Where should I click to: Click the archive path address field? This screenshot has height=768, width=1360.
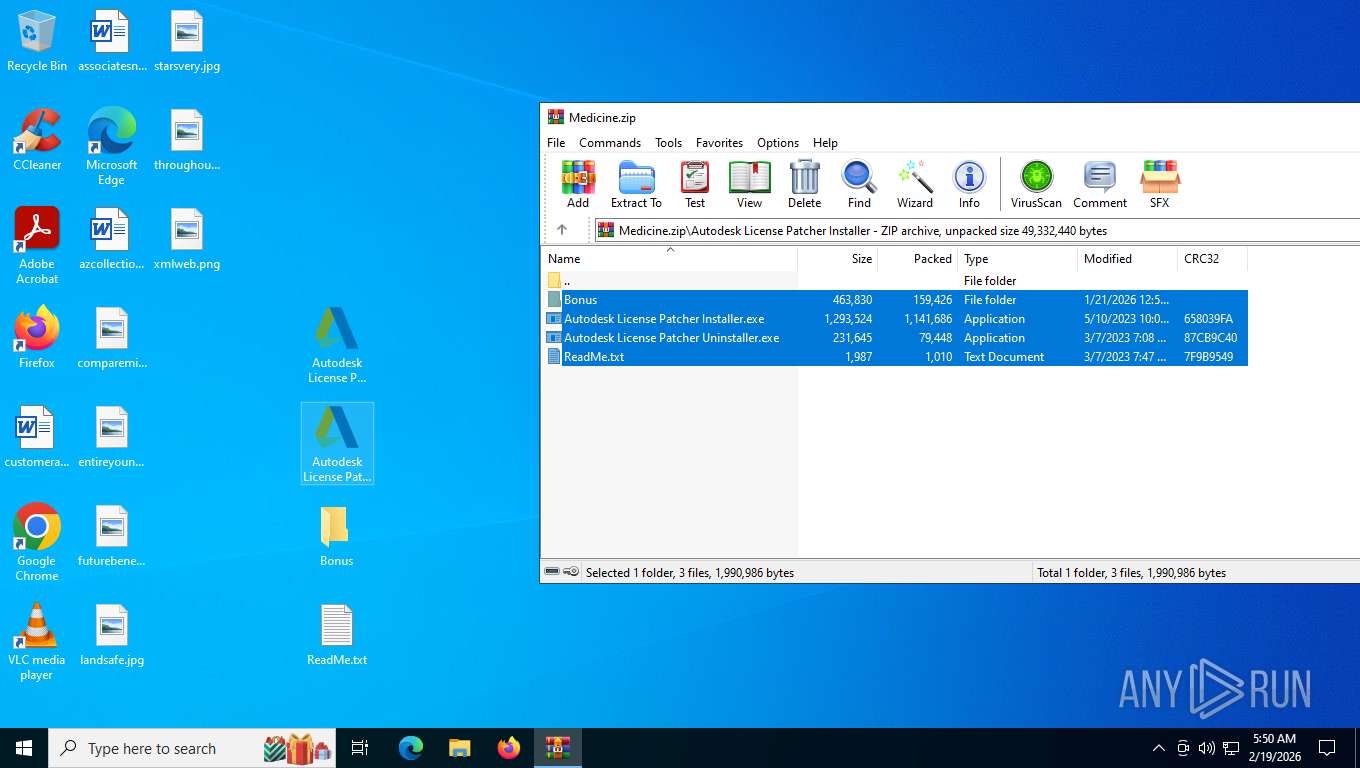(977, 230)
